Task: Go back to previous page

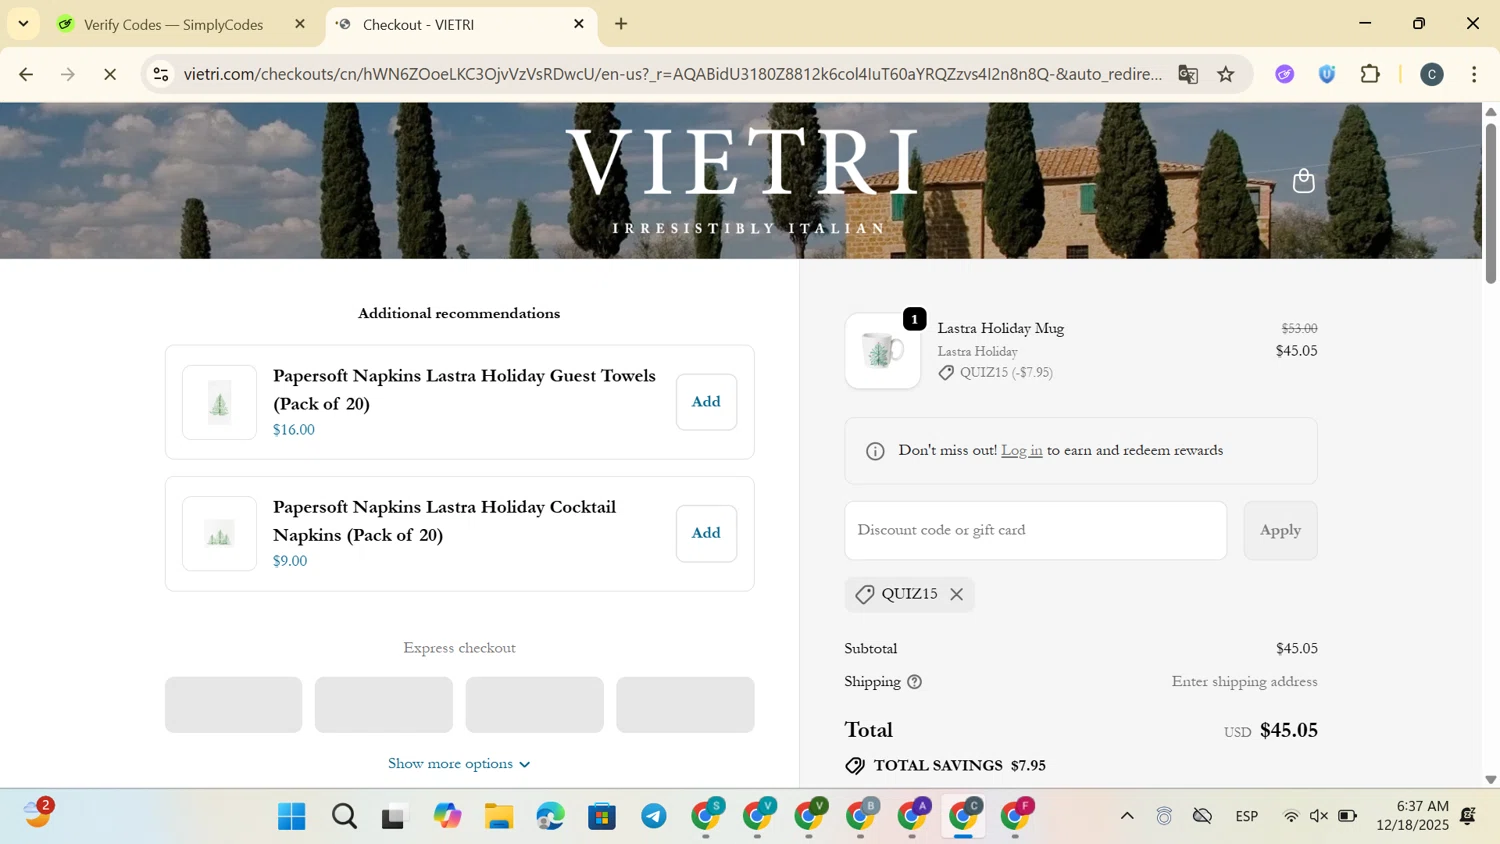Action: [x=26, y=75]
